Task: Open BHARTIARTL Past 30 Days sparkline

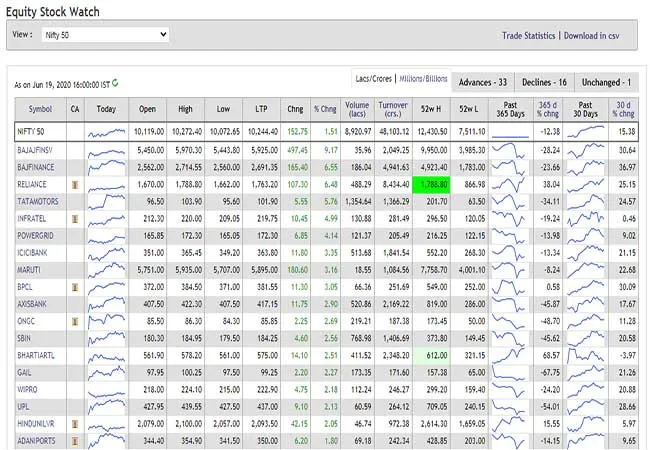Action: point(586,356)
